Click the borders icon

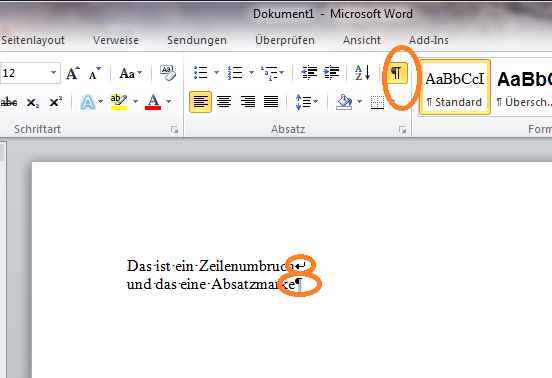pos(377,102)
